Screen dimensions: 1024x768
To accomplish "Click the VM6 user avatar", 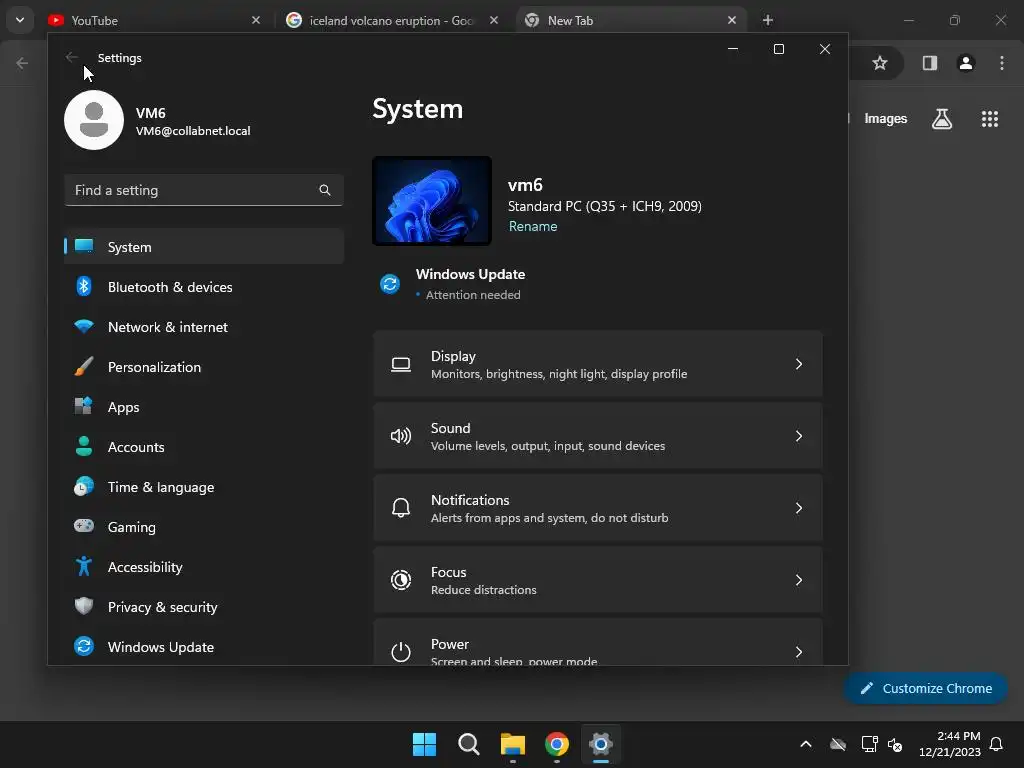I will pyautogui.click(x=94, y=120).
